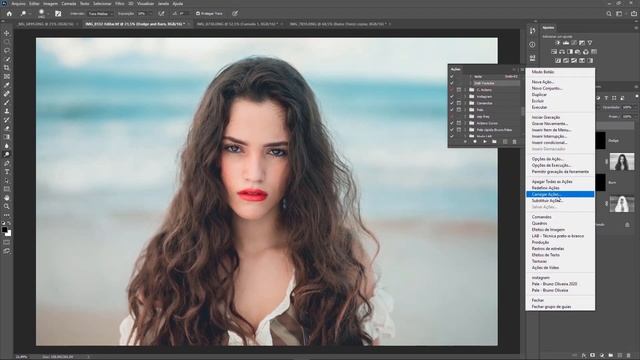Expand the Comandos action set
Screen dimensions: 640x360
click(x=465, y=103)
